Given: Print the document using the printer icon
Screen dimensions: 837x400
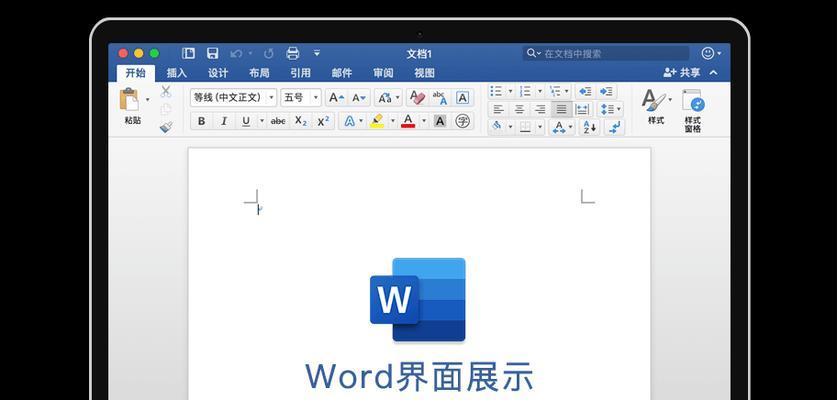Looking at the screenshot, I should click(293, 53).
